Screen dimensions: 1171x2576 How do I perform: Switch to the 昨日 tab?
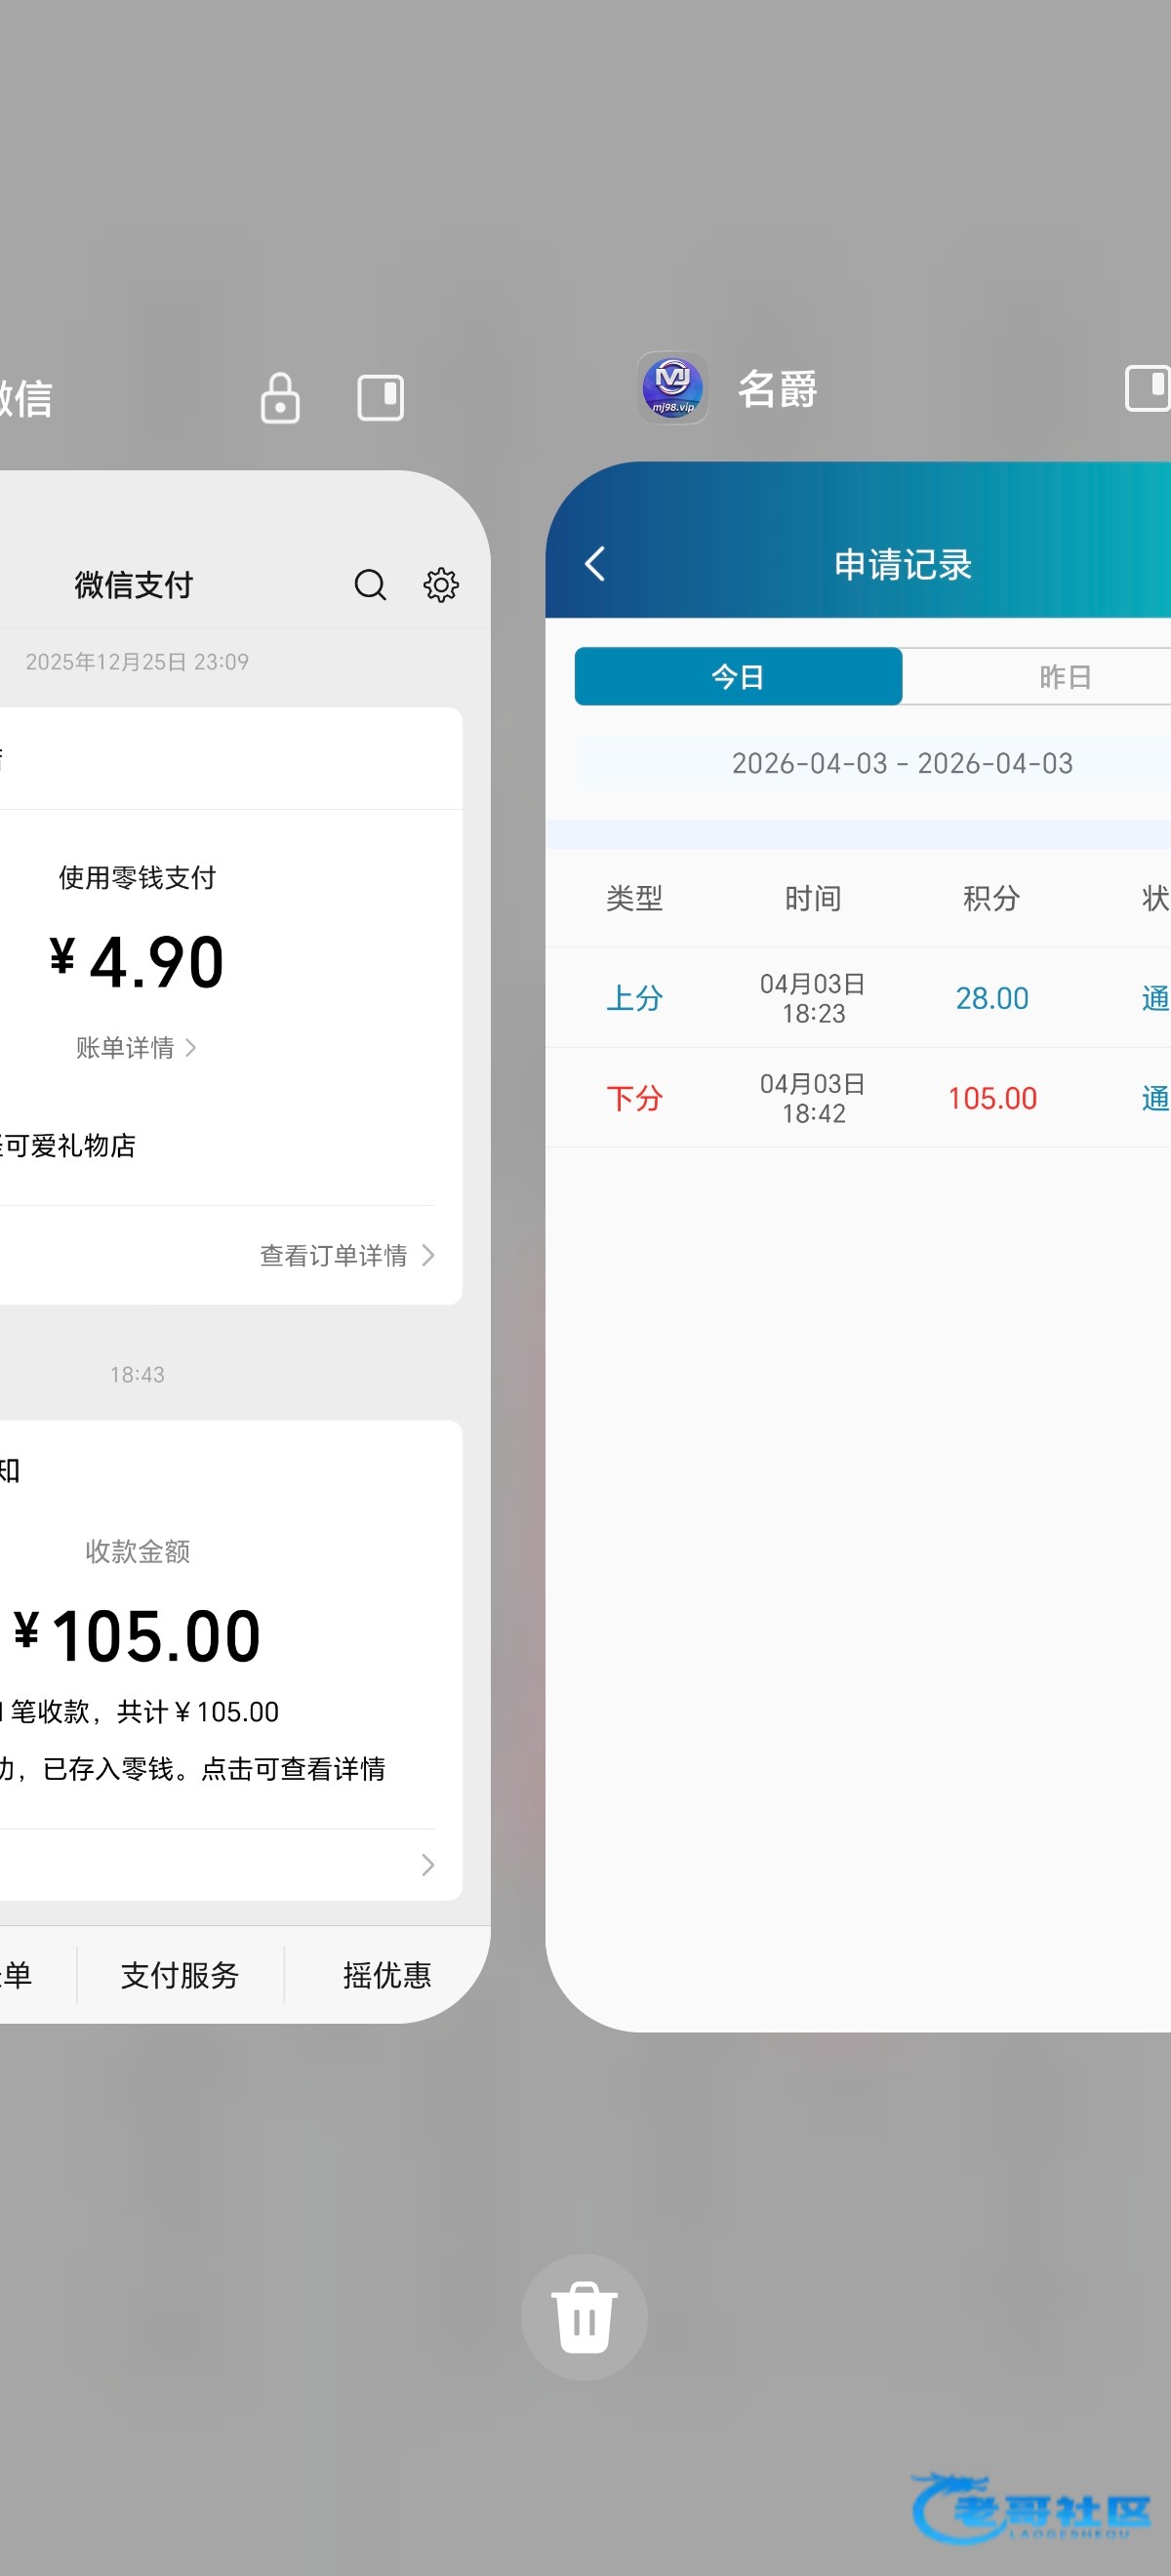pos(1064,677)
